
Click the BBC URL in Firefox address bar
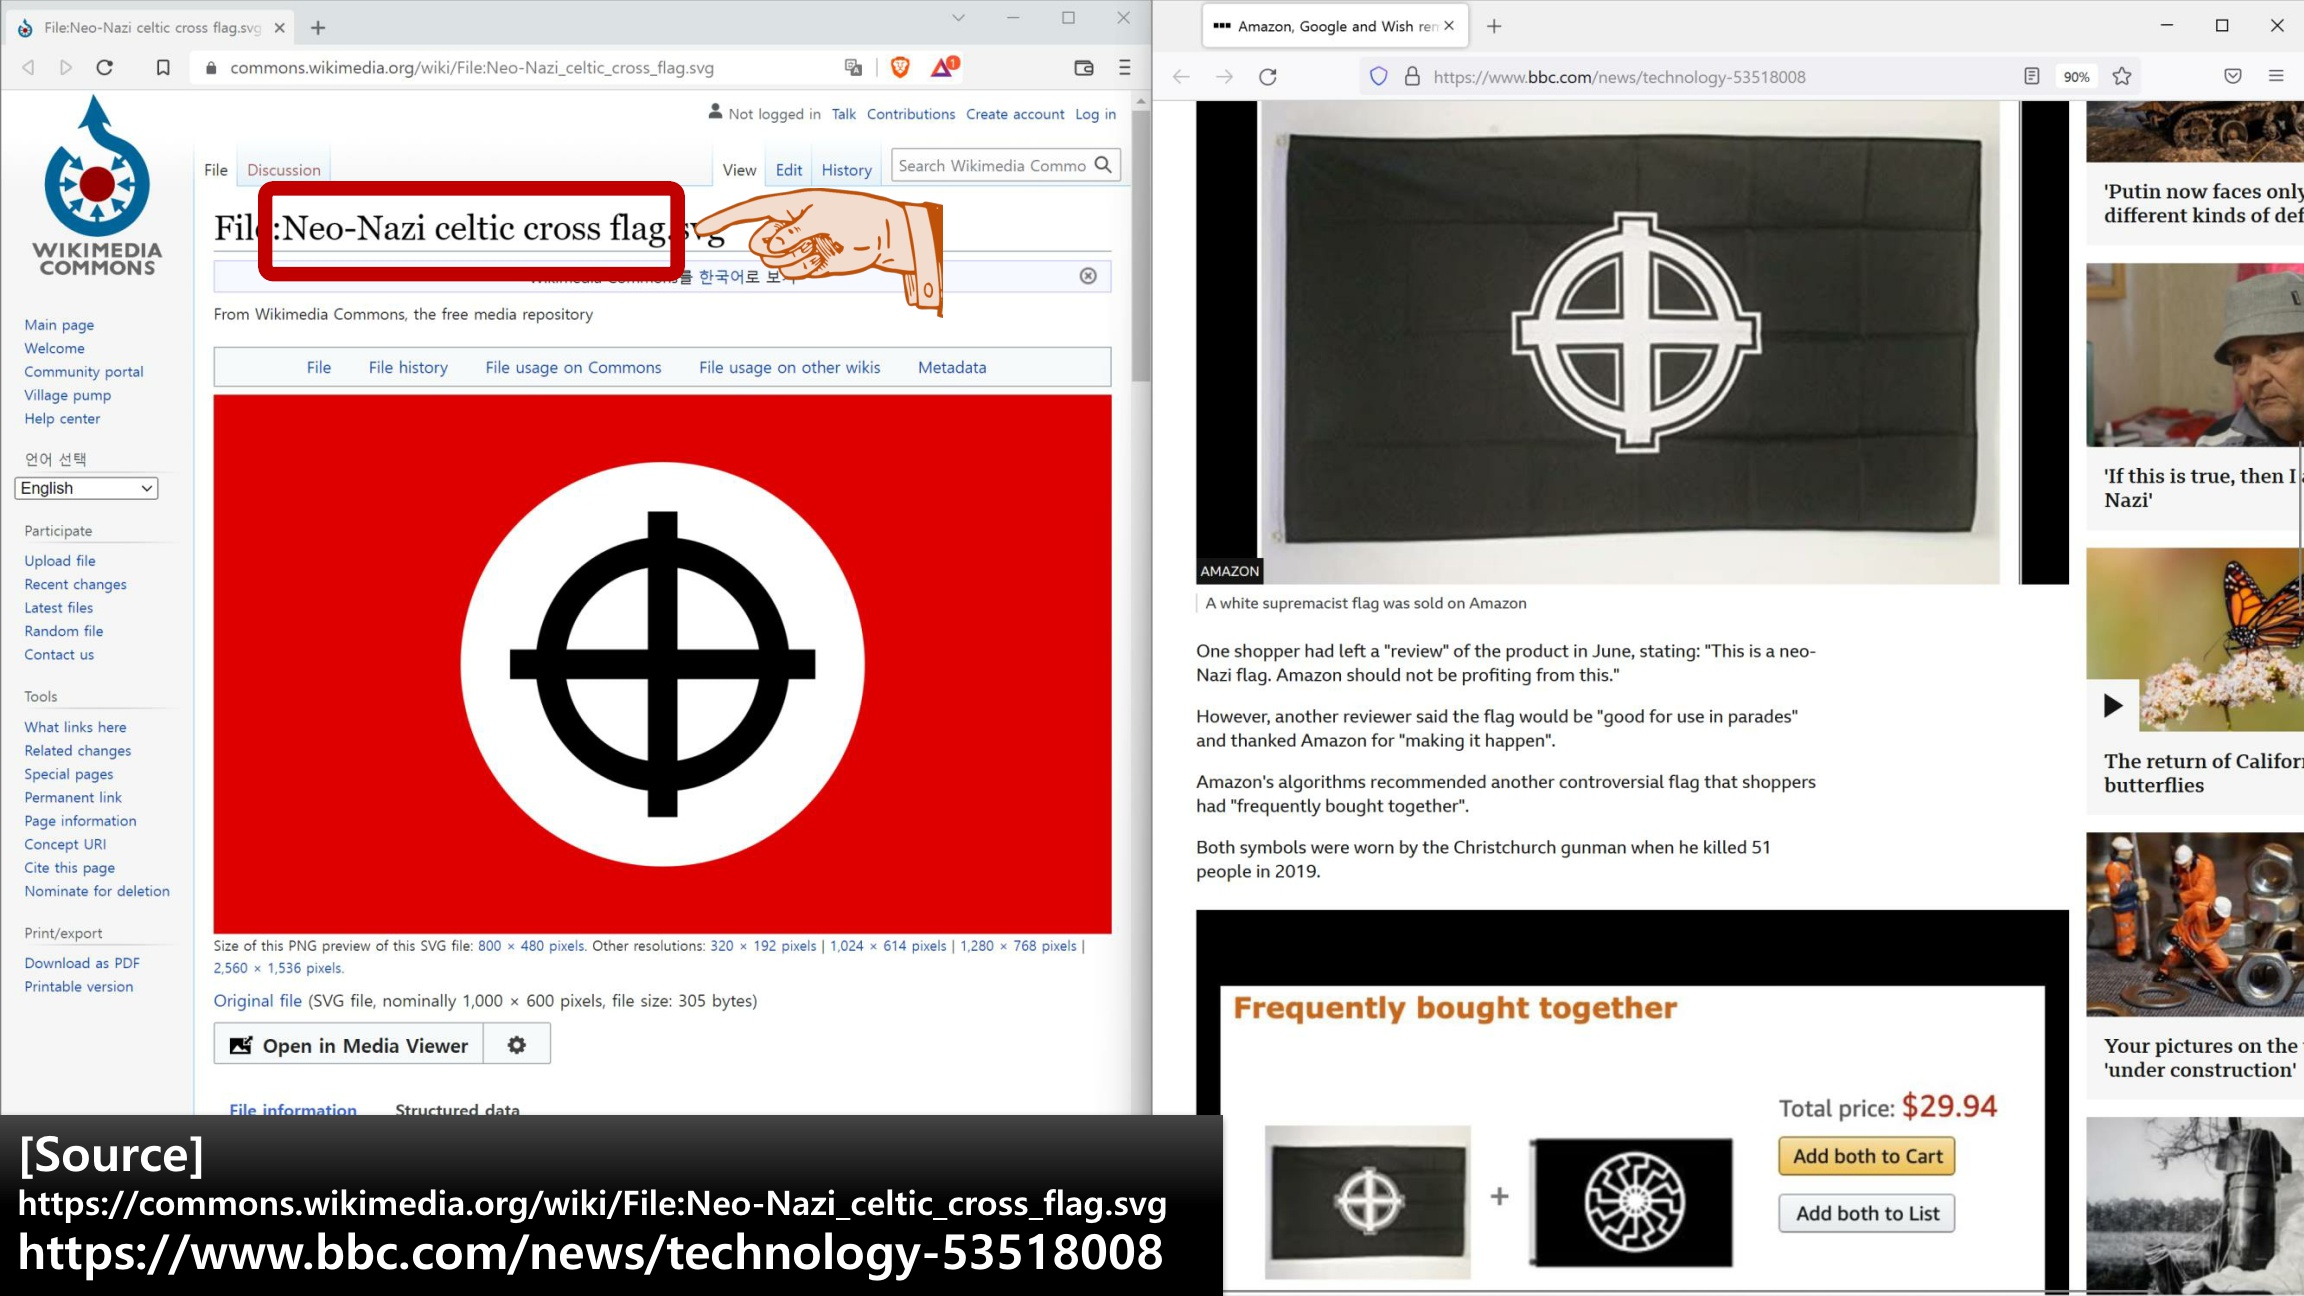point(1619,77)
